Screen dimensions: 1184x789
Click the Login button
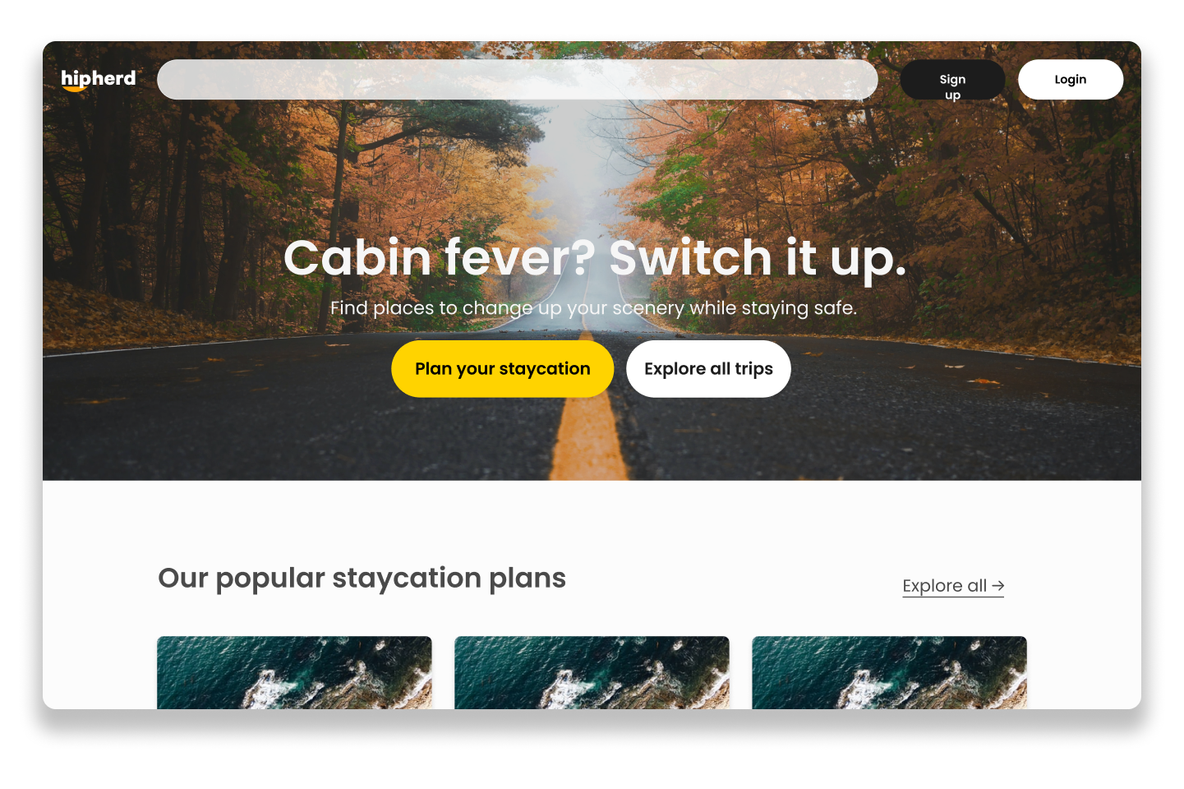click(1070, 79)
